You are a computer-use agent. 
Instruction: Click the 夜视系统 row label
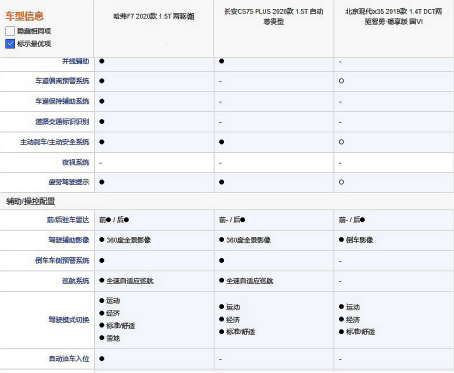(x=76, y=162)
